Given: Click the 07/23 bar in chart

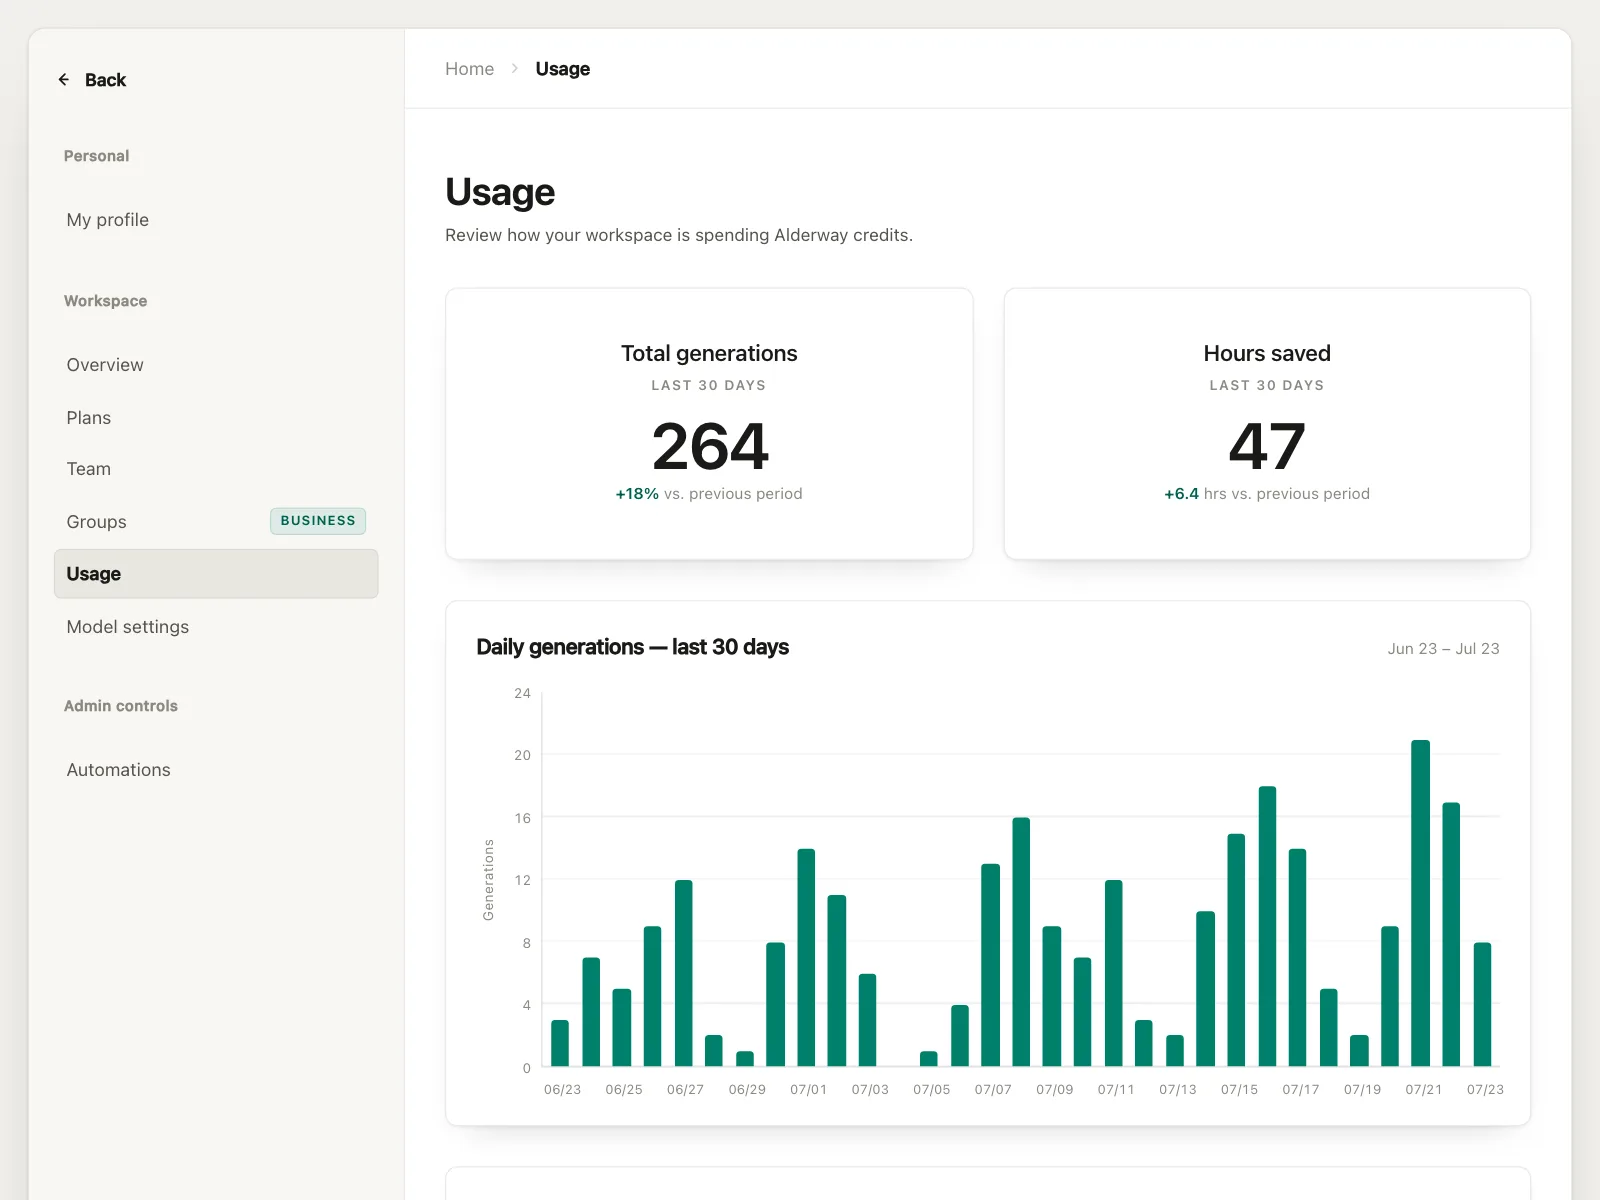Looking at the screenshot, I should [x=1482, y=1004].
